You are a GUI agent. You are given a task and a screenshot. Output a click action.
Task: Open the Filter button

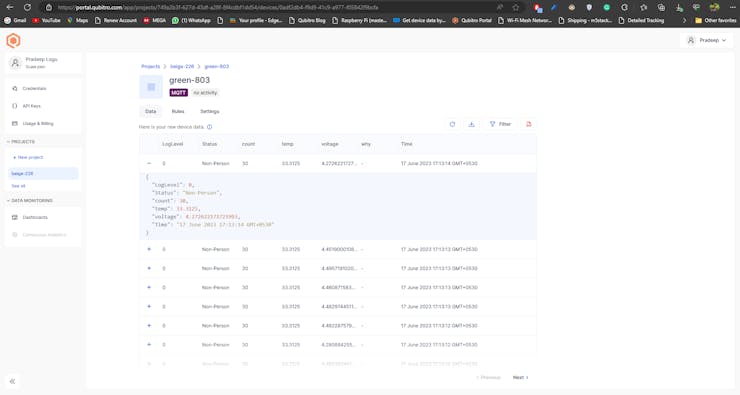pyautogui.click(x=500, y=125)
